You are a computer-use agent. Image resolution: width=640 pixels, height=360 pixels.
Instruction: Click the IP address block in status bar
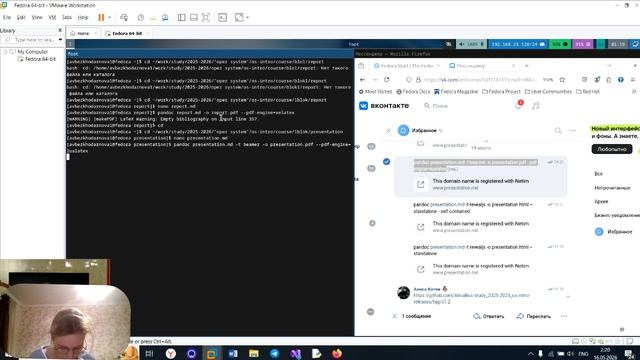518,44
